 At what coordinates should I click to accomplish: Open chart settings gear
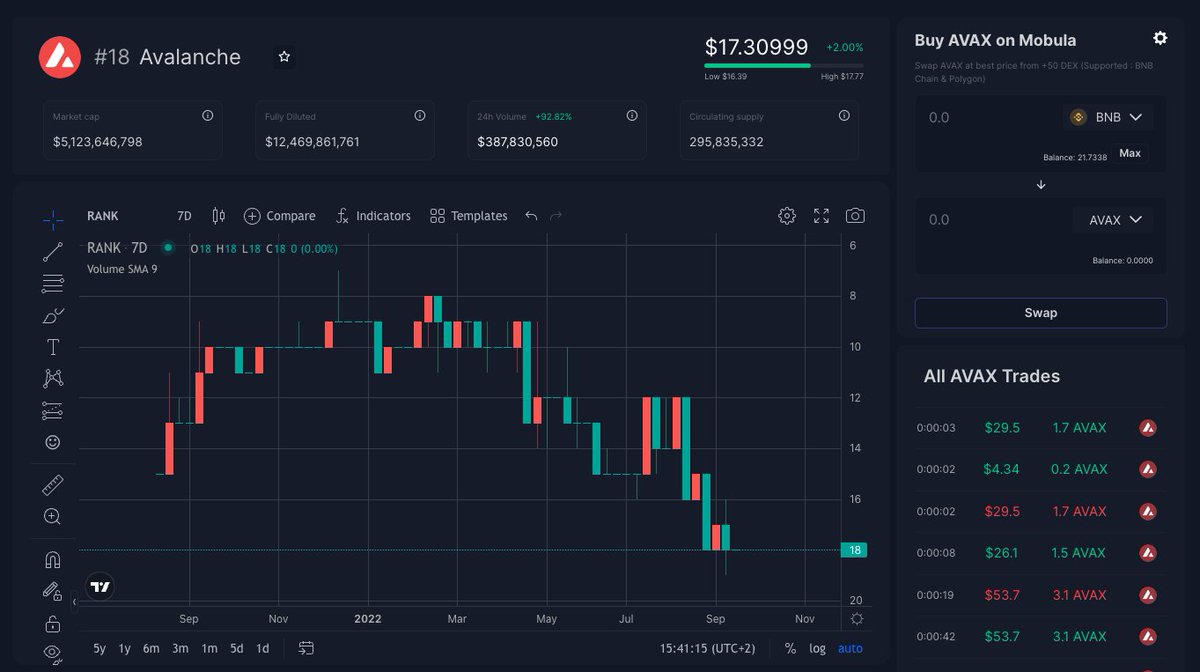point(787,216)
